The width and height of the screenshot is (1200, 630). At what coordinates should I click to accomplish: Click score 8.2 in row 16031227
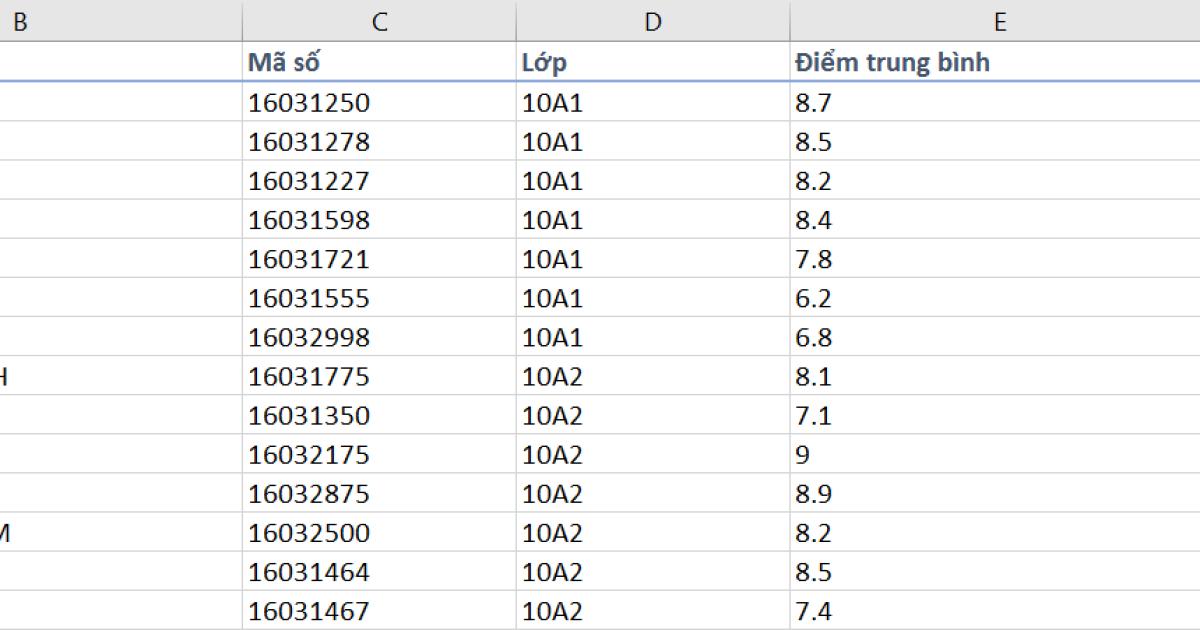995,180
